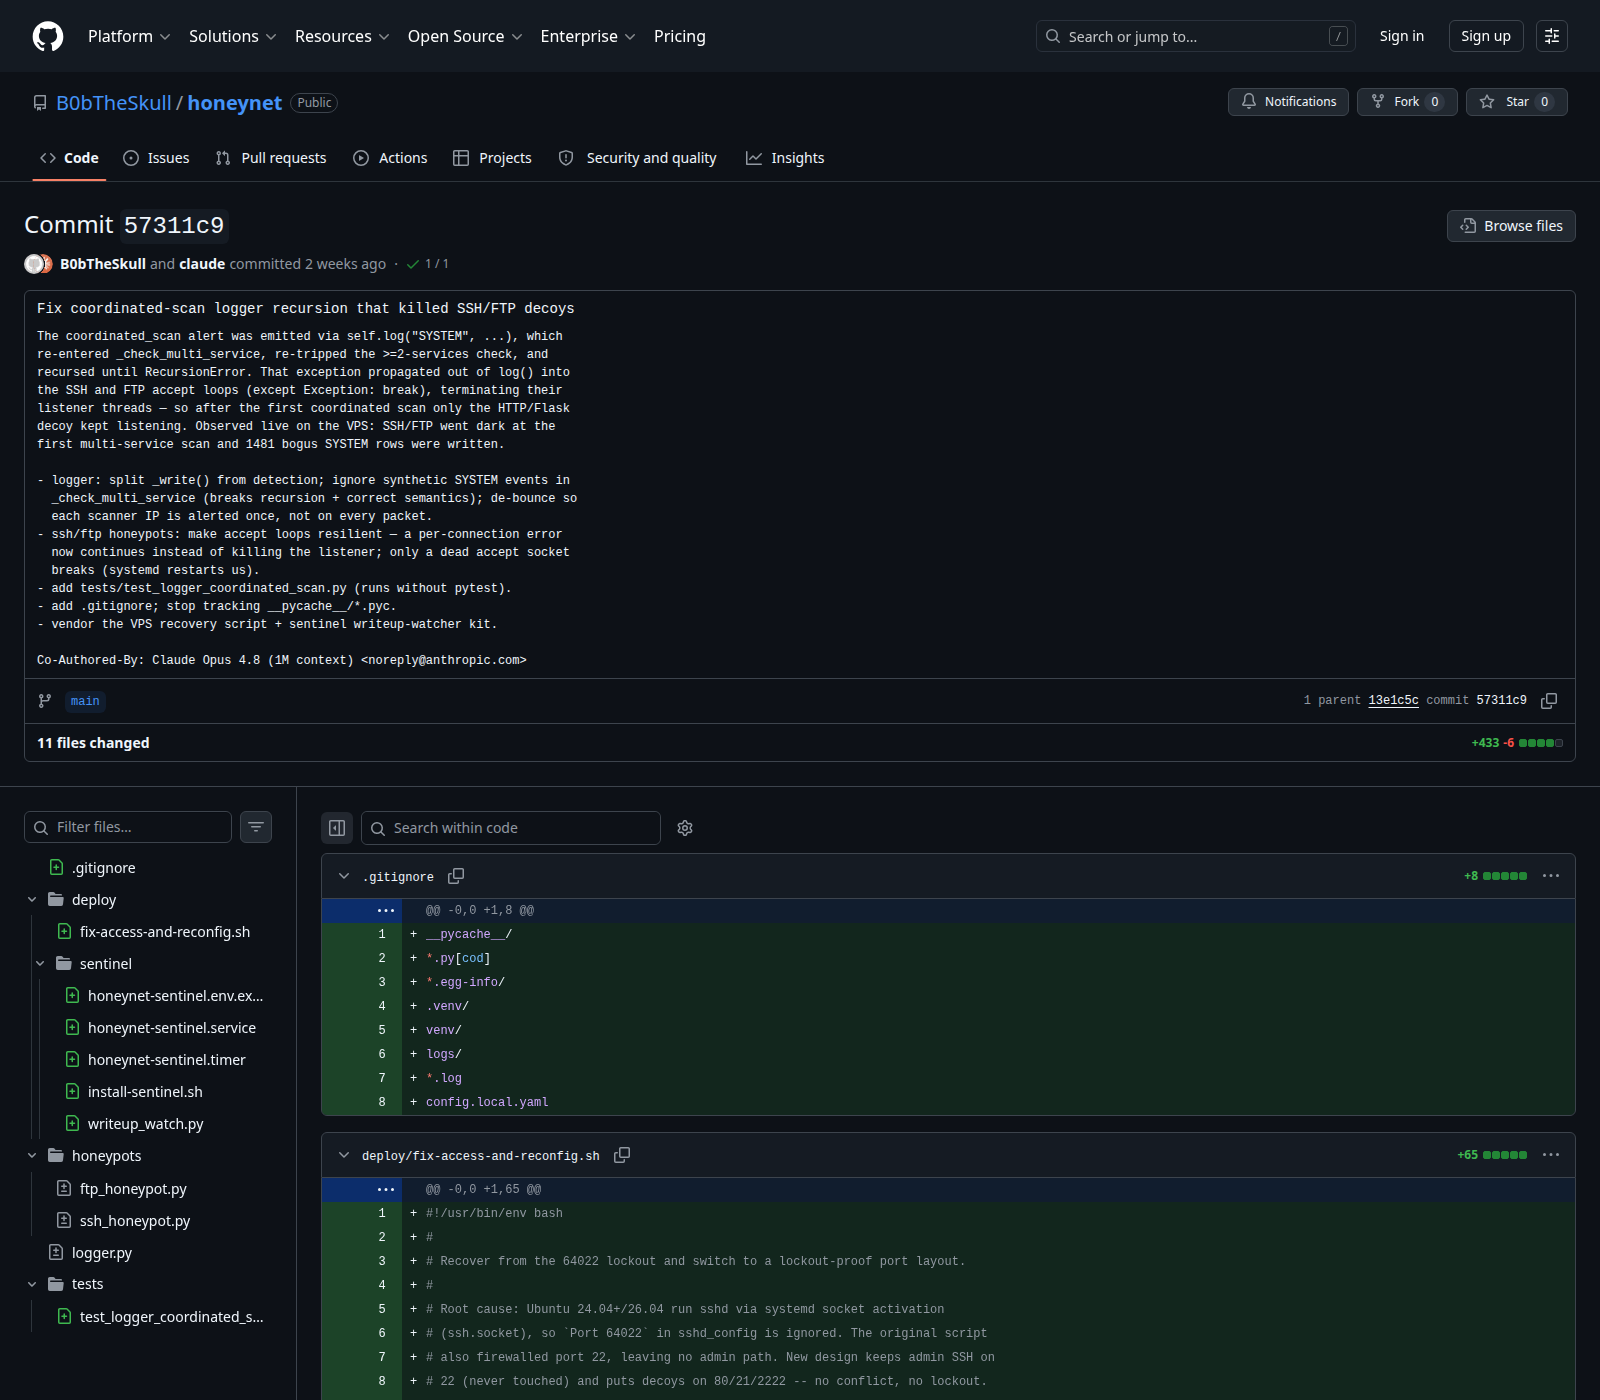Switch to the Pull requests tab
The height and width of the screenshot is (1400, 1600).
tap(271, 158)
